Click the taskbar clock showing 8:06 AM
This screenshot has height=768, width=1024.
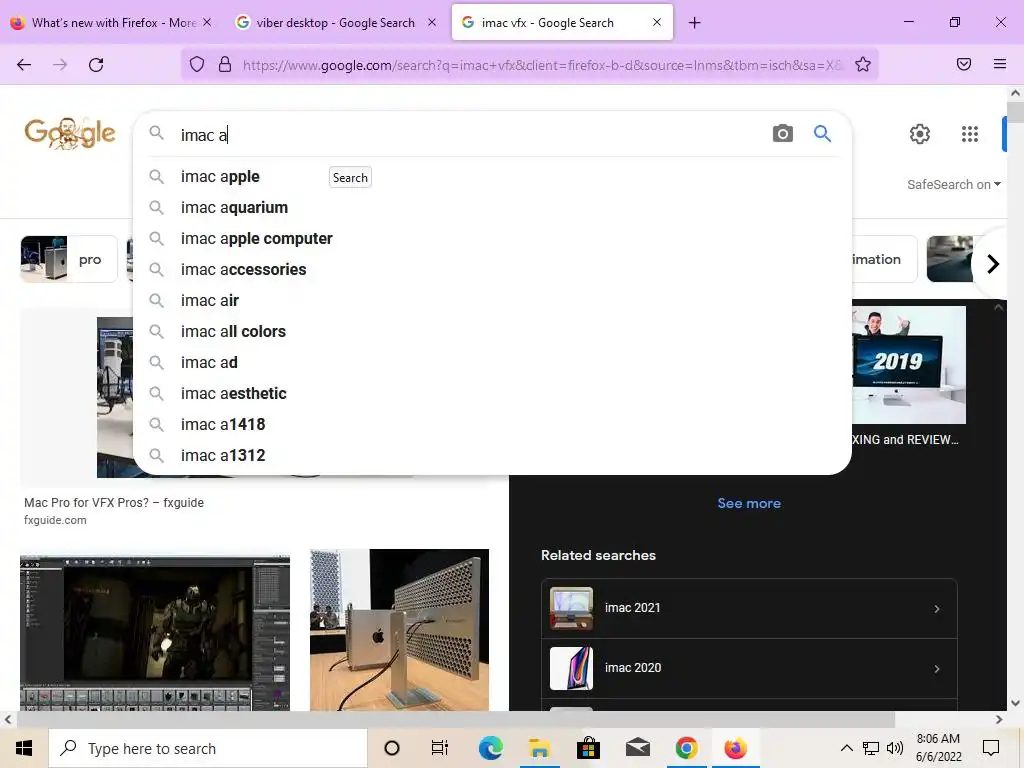pyautogui.click(x=938, y=748)
